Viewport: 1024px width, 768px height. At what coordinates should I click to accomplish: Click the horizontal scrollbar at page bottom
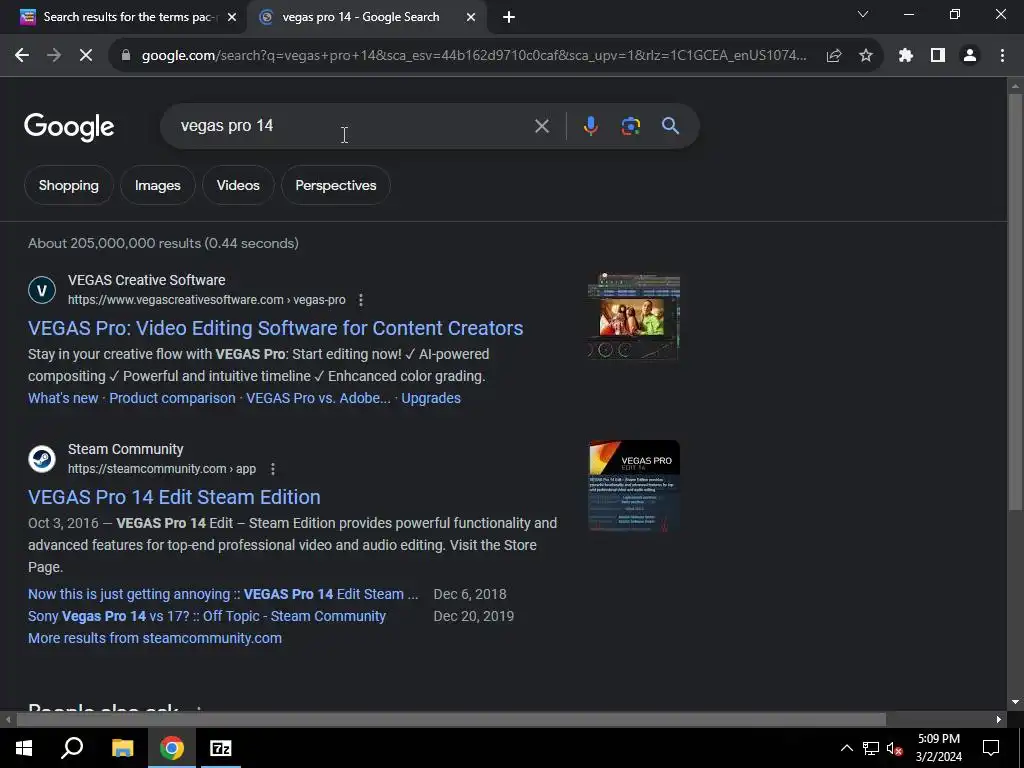pos(451,720)
